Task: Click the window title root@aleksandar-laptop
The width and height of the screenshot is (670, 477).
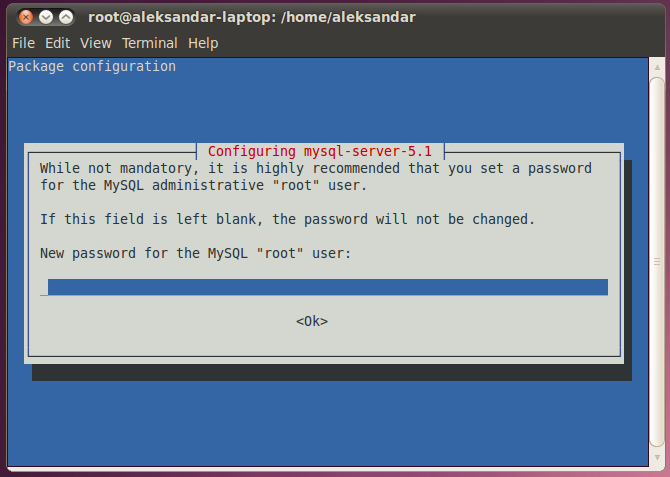Action: (x=252, y=17)
